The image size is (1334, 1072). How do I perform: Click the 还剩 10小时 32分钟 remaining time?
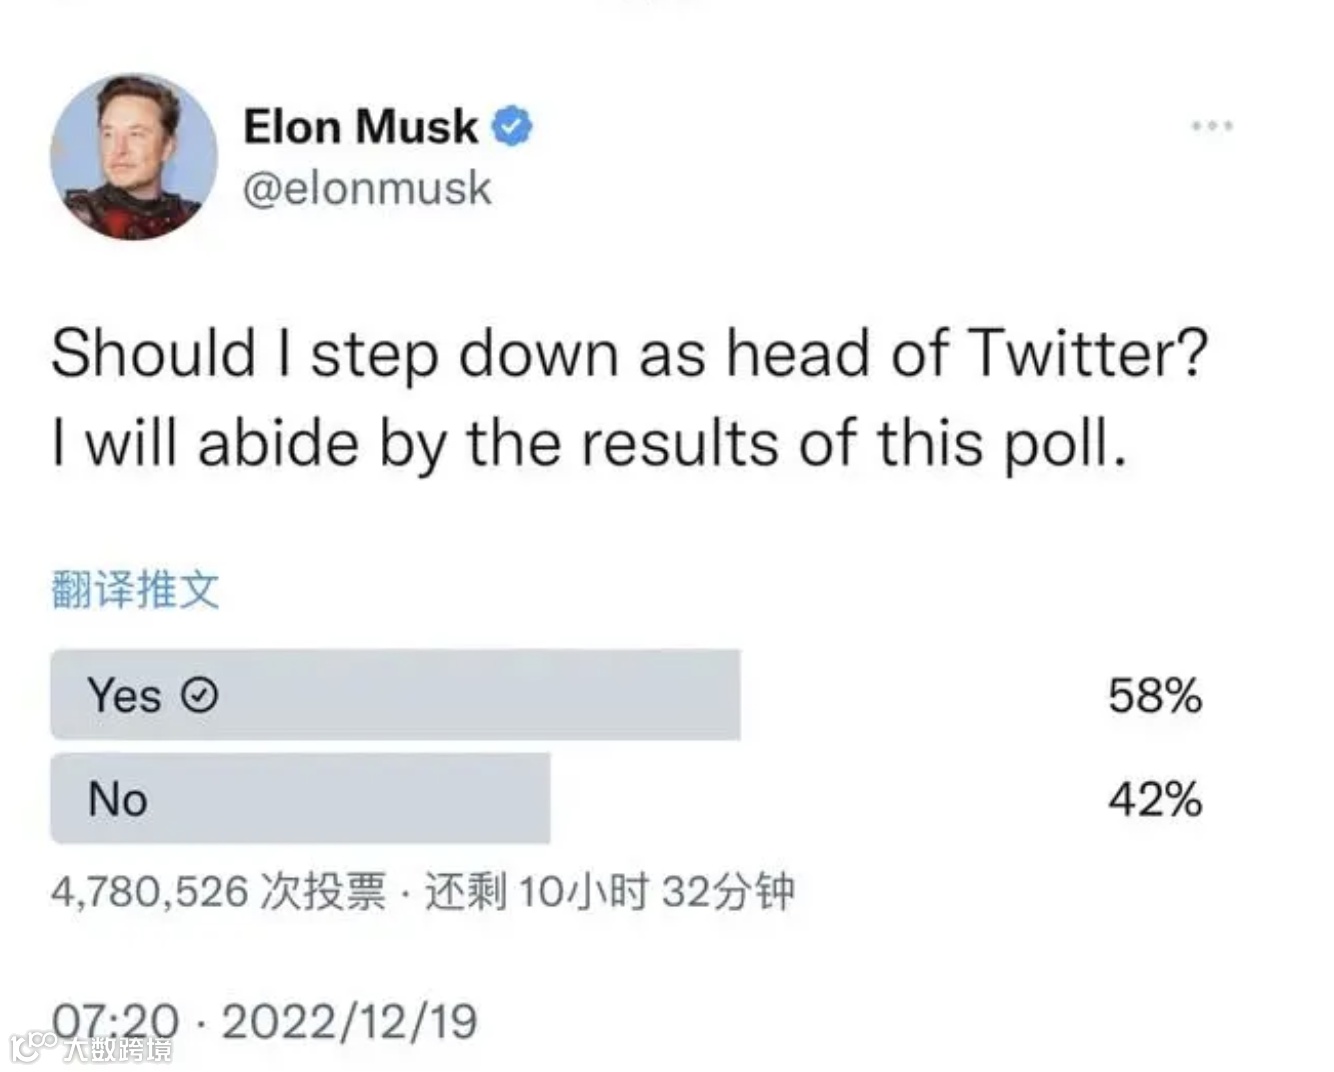[x=609, y=891]
